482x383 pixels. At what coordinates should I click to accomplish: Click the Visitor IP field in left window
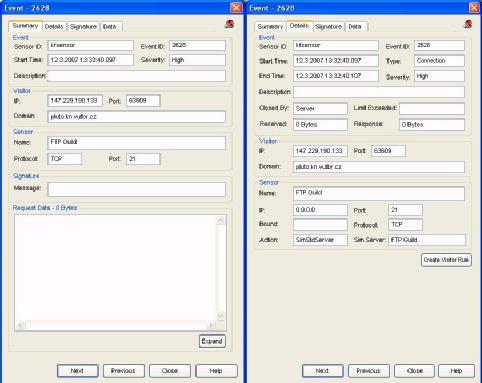[75, 101]
